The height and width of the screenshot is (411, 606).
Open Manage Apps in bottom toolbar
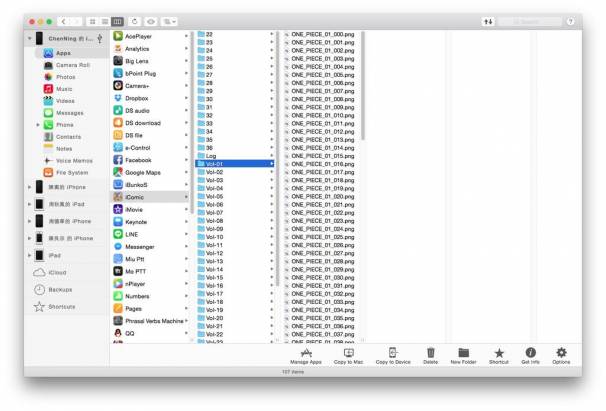(306, 356)
